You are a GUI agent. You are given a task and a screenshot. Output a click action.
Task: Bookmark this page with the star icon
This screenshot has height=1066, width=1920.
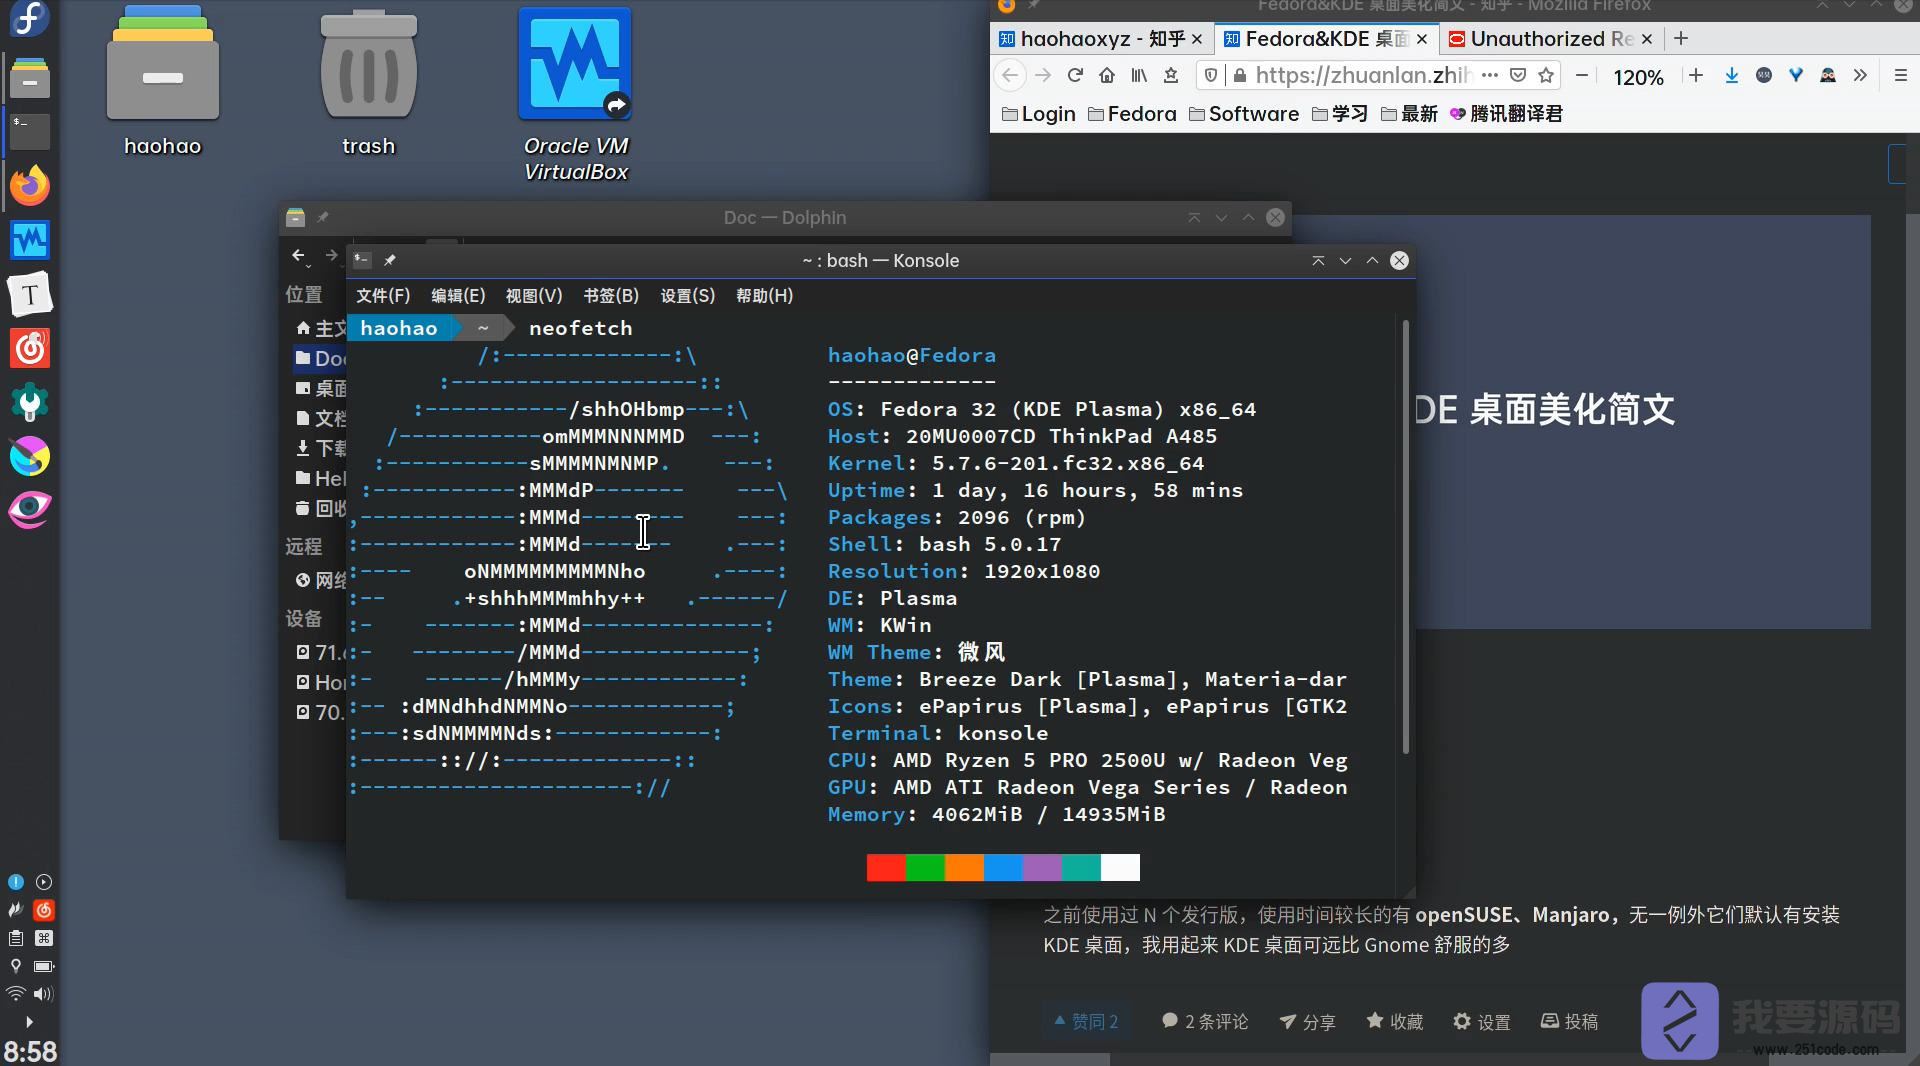point(1546,76)
